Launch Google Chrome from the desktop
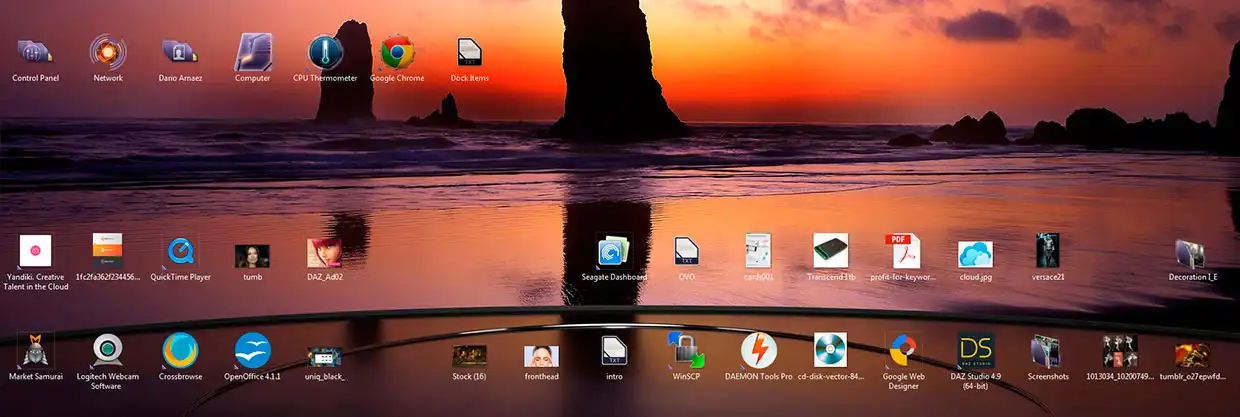 click(397, 52)
